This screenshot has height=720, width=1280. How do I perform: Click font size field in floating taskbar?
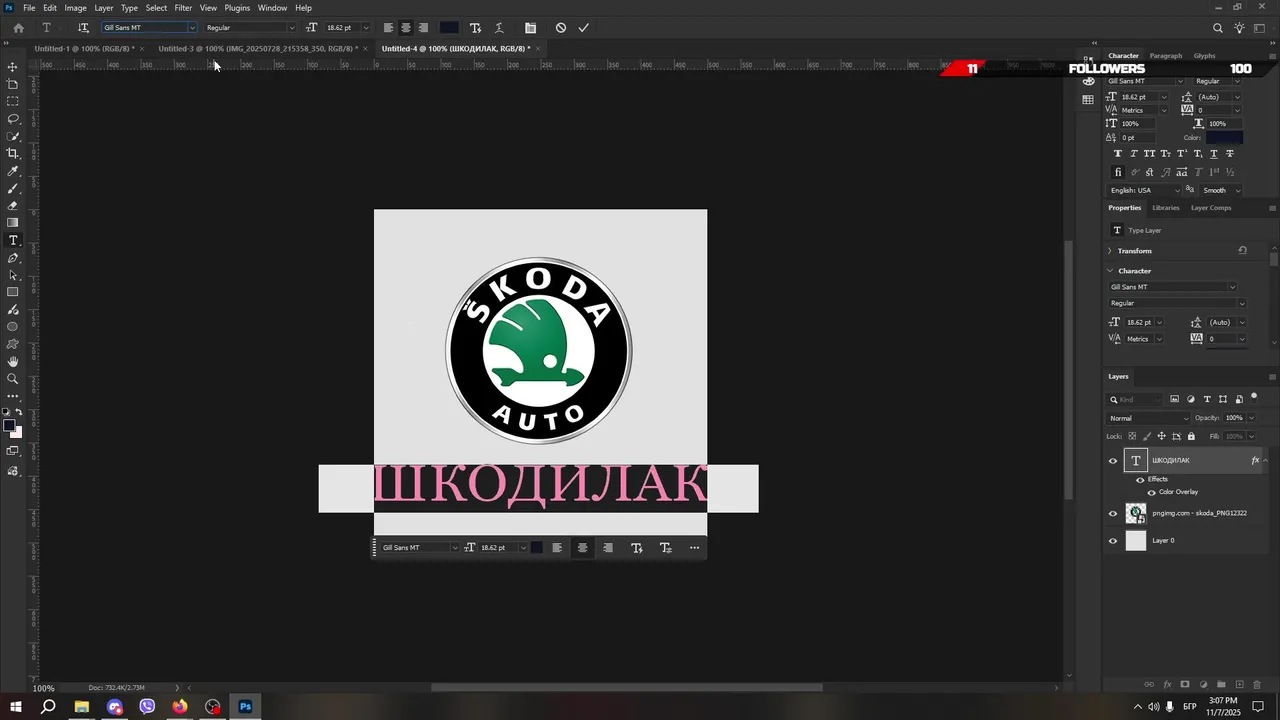(x=497, y=548)
